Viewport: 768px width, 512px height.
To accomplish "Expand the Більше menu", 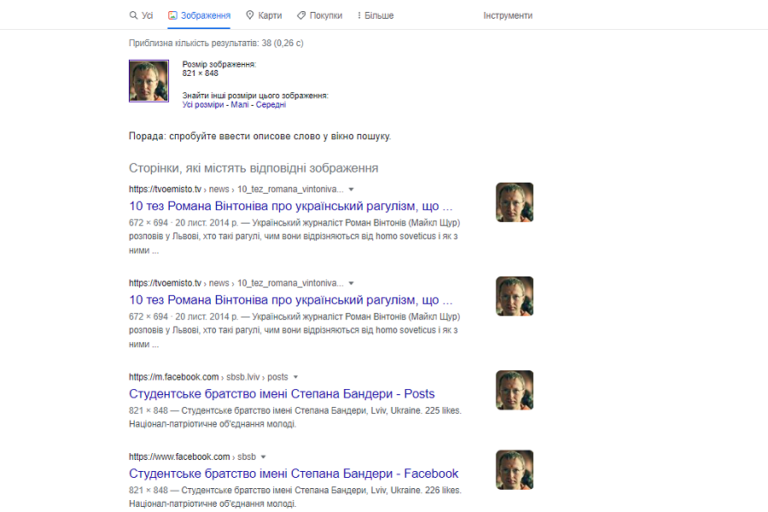I will (x=375, y=16).
